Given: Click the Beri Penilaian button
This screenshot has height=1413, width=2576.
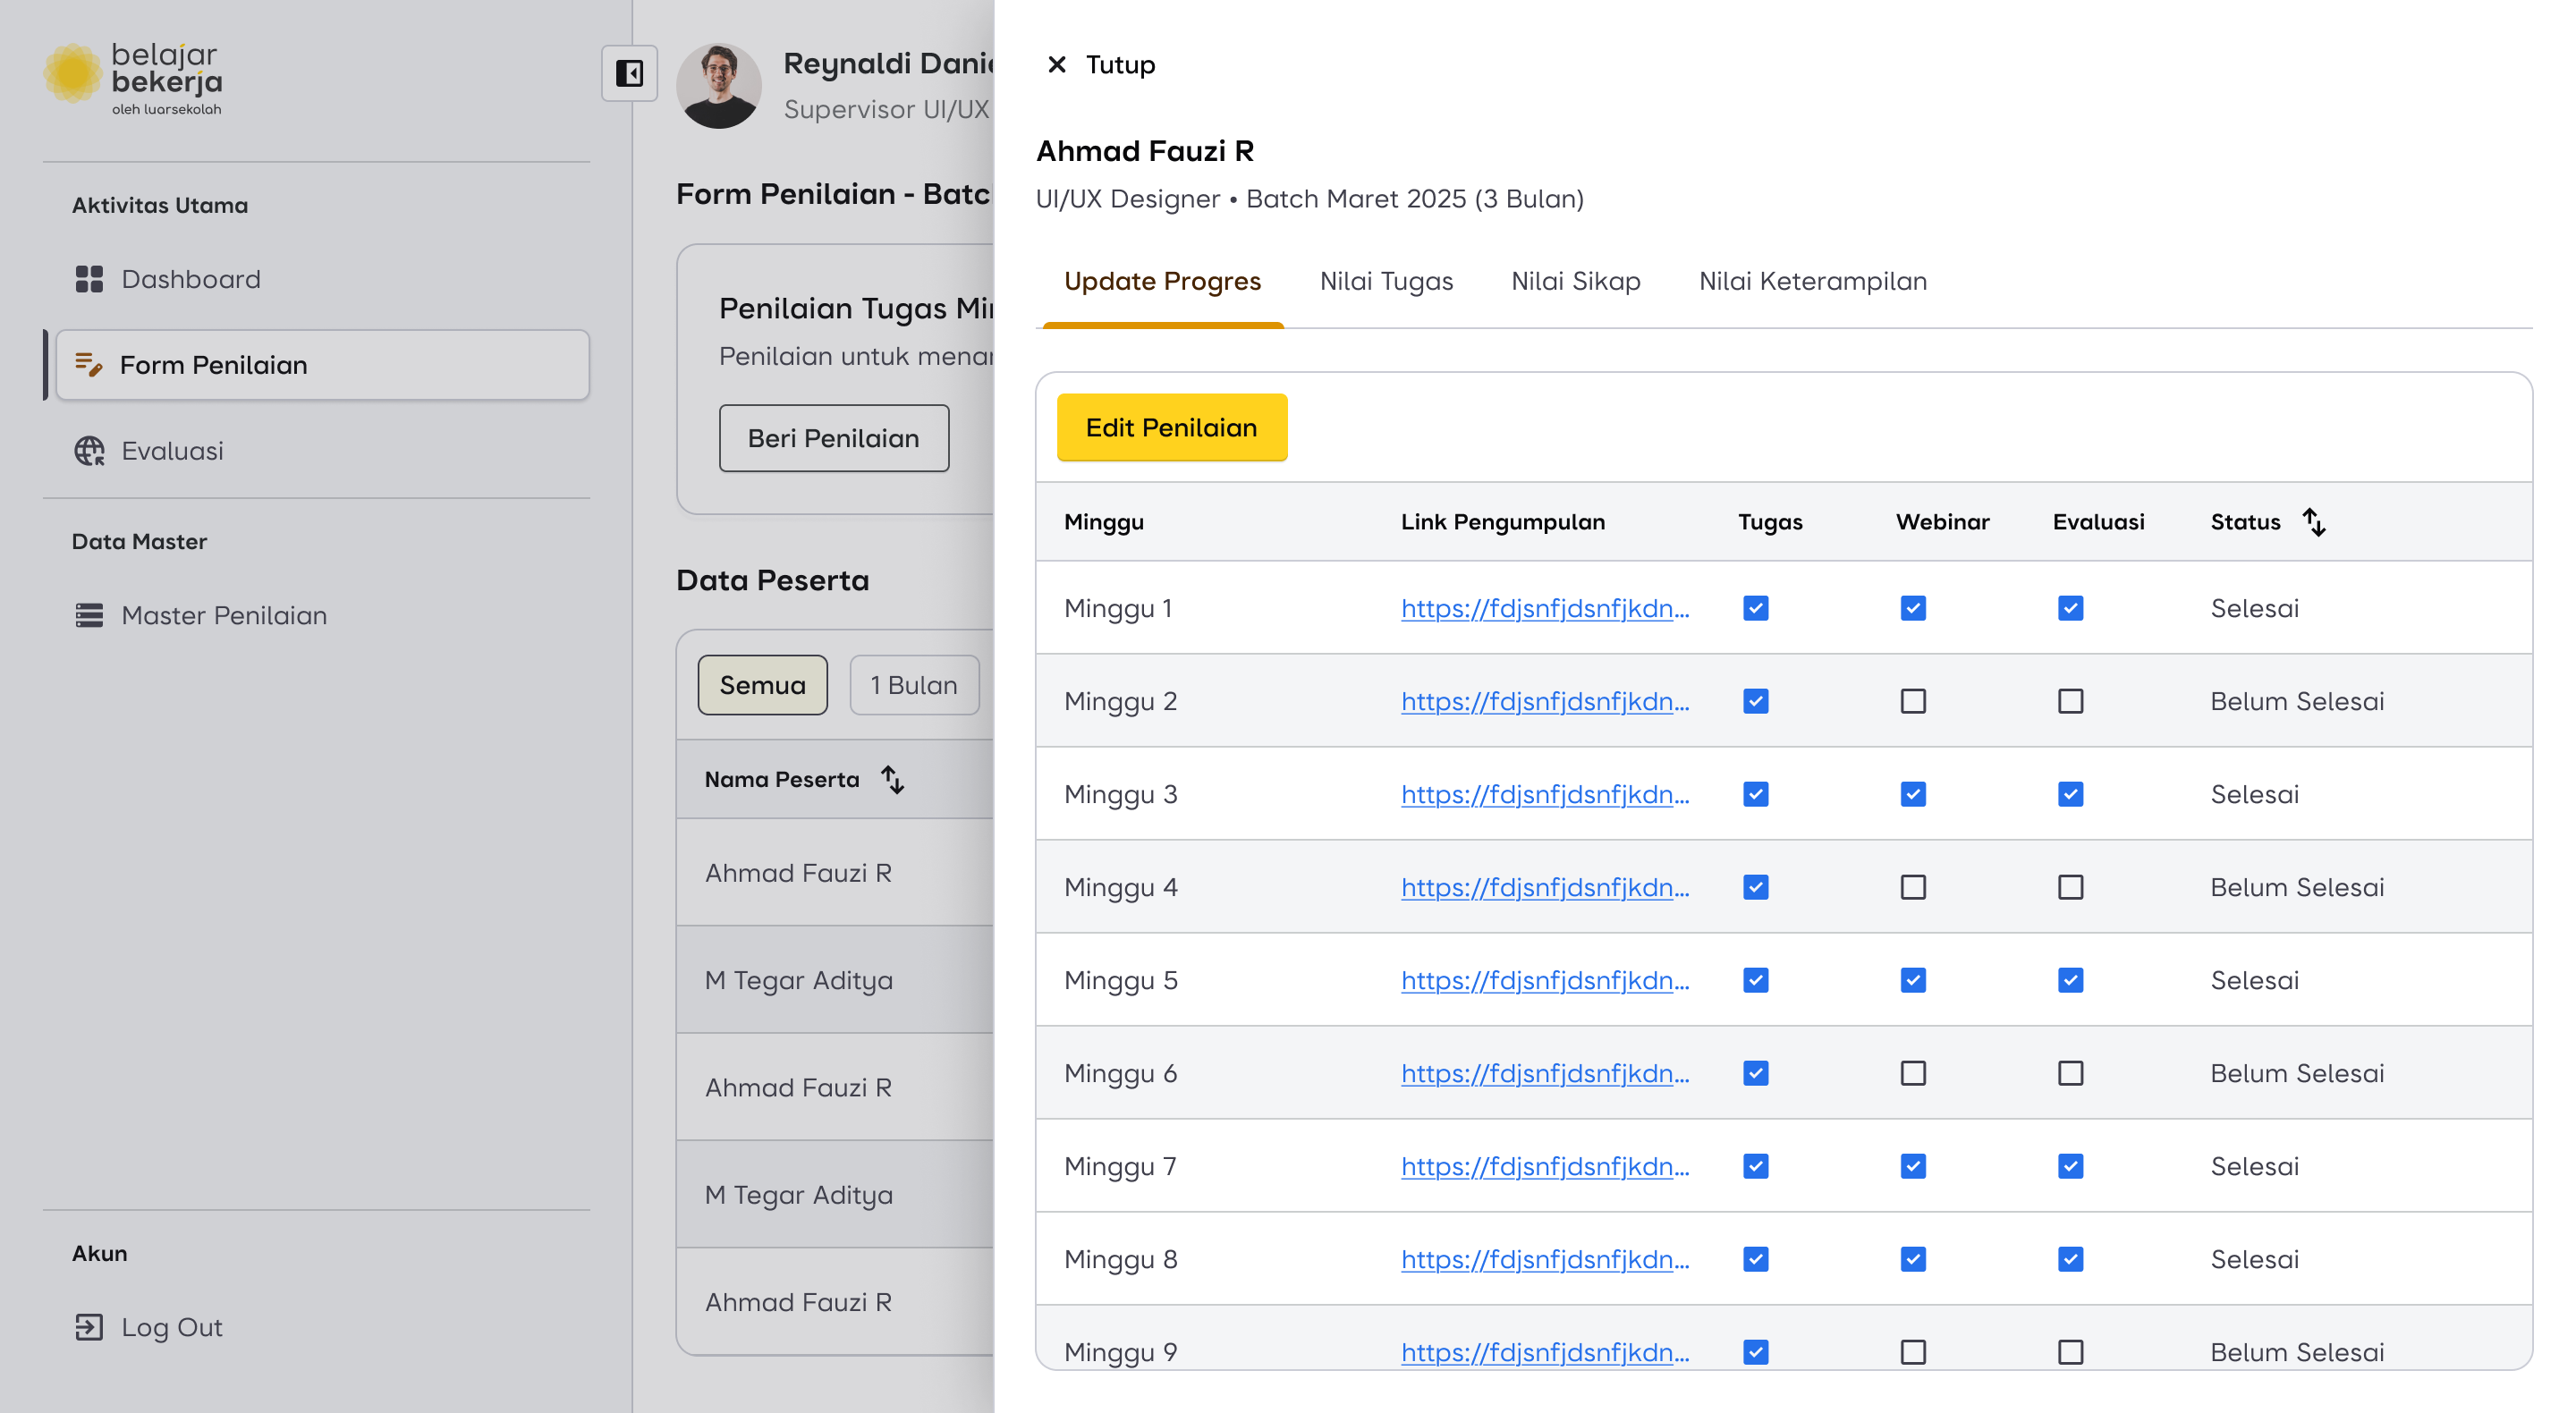Looking at the screenshot, I should [833, 438].
